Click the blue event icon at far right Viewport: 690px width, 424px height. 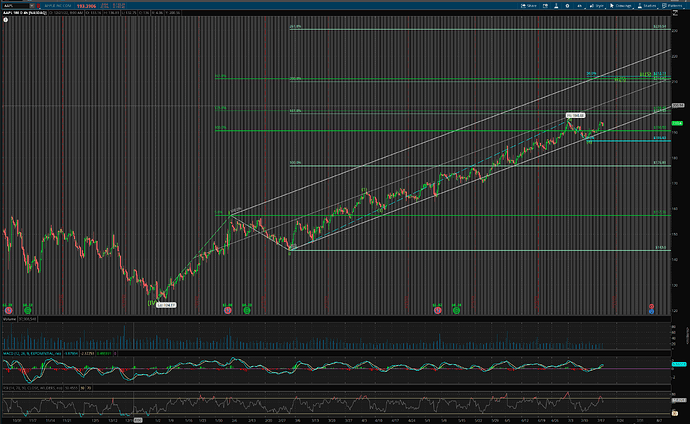point(651,311)
